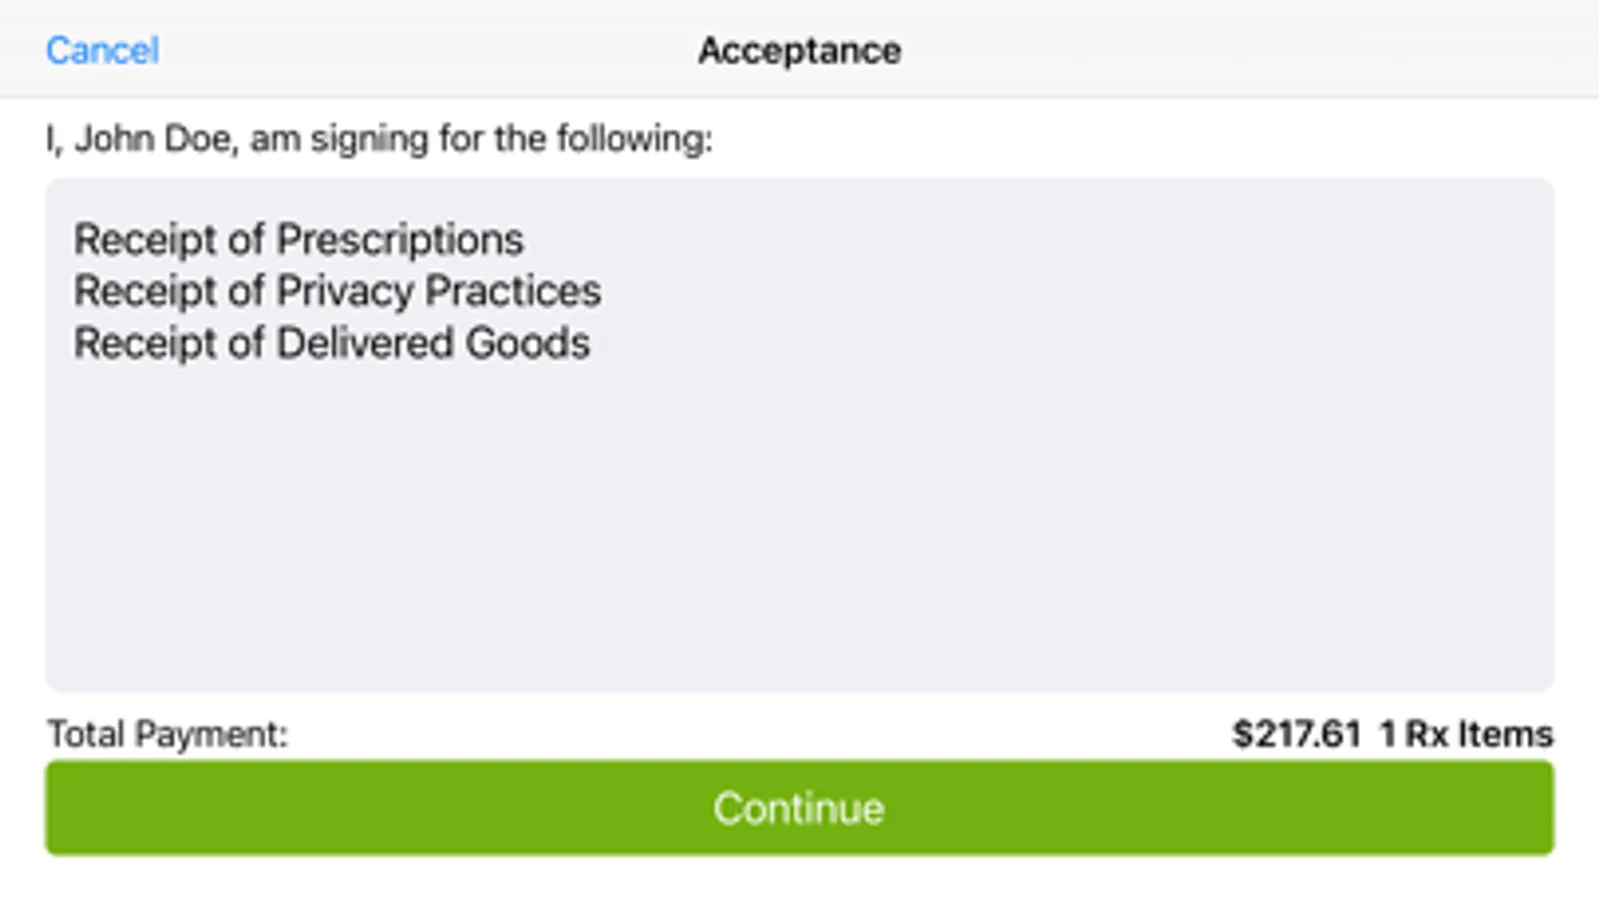
Task: Select the Receipt of Privacy Practices line
Action: pos(337,291)
